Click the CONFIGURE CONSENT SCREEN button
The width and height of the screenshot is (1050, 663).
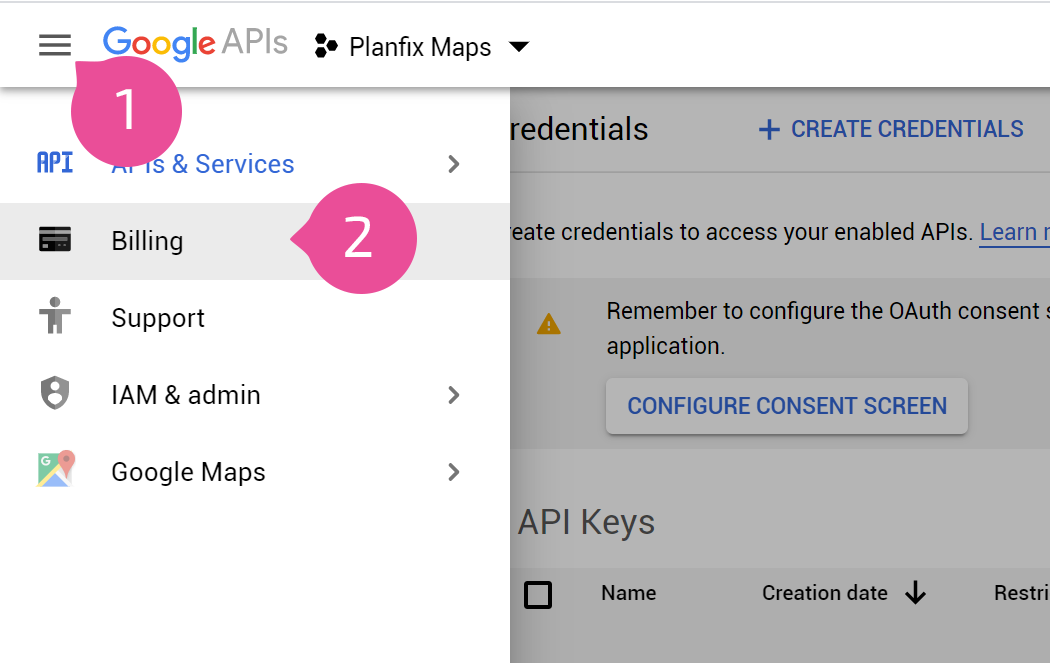(787, 406)
